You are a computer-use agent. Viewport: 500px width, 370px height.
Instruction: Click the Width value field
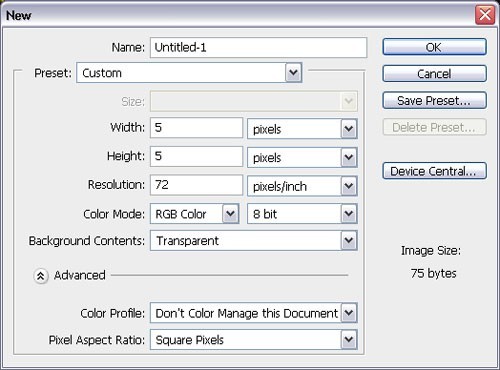[x=196, y=128]
